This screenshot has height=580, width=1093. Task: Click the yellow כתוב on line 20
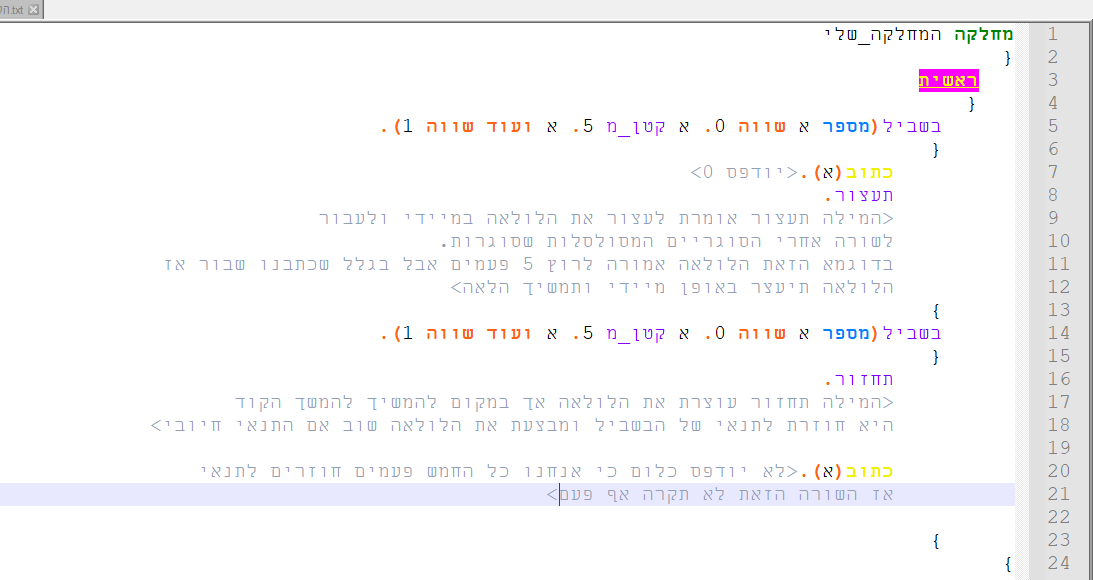(869, 471)
